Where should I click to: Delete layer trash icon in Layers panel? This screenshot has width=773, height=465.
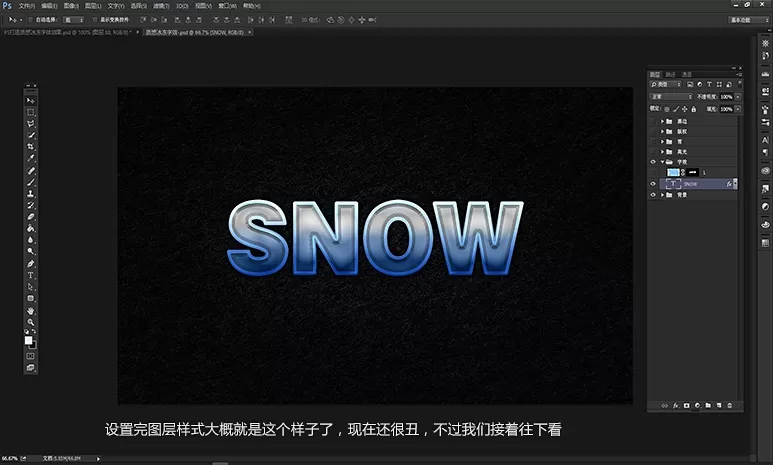pos(730,405)
